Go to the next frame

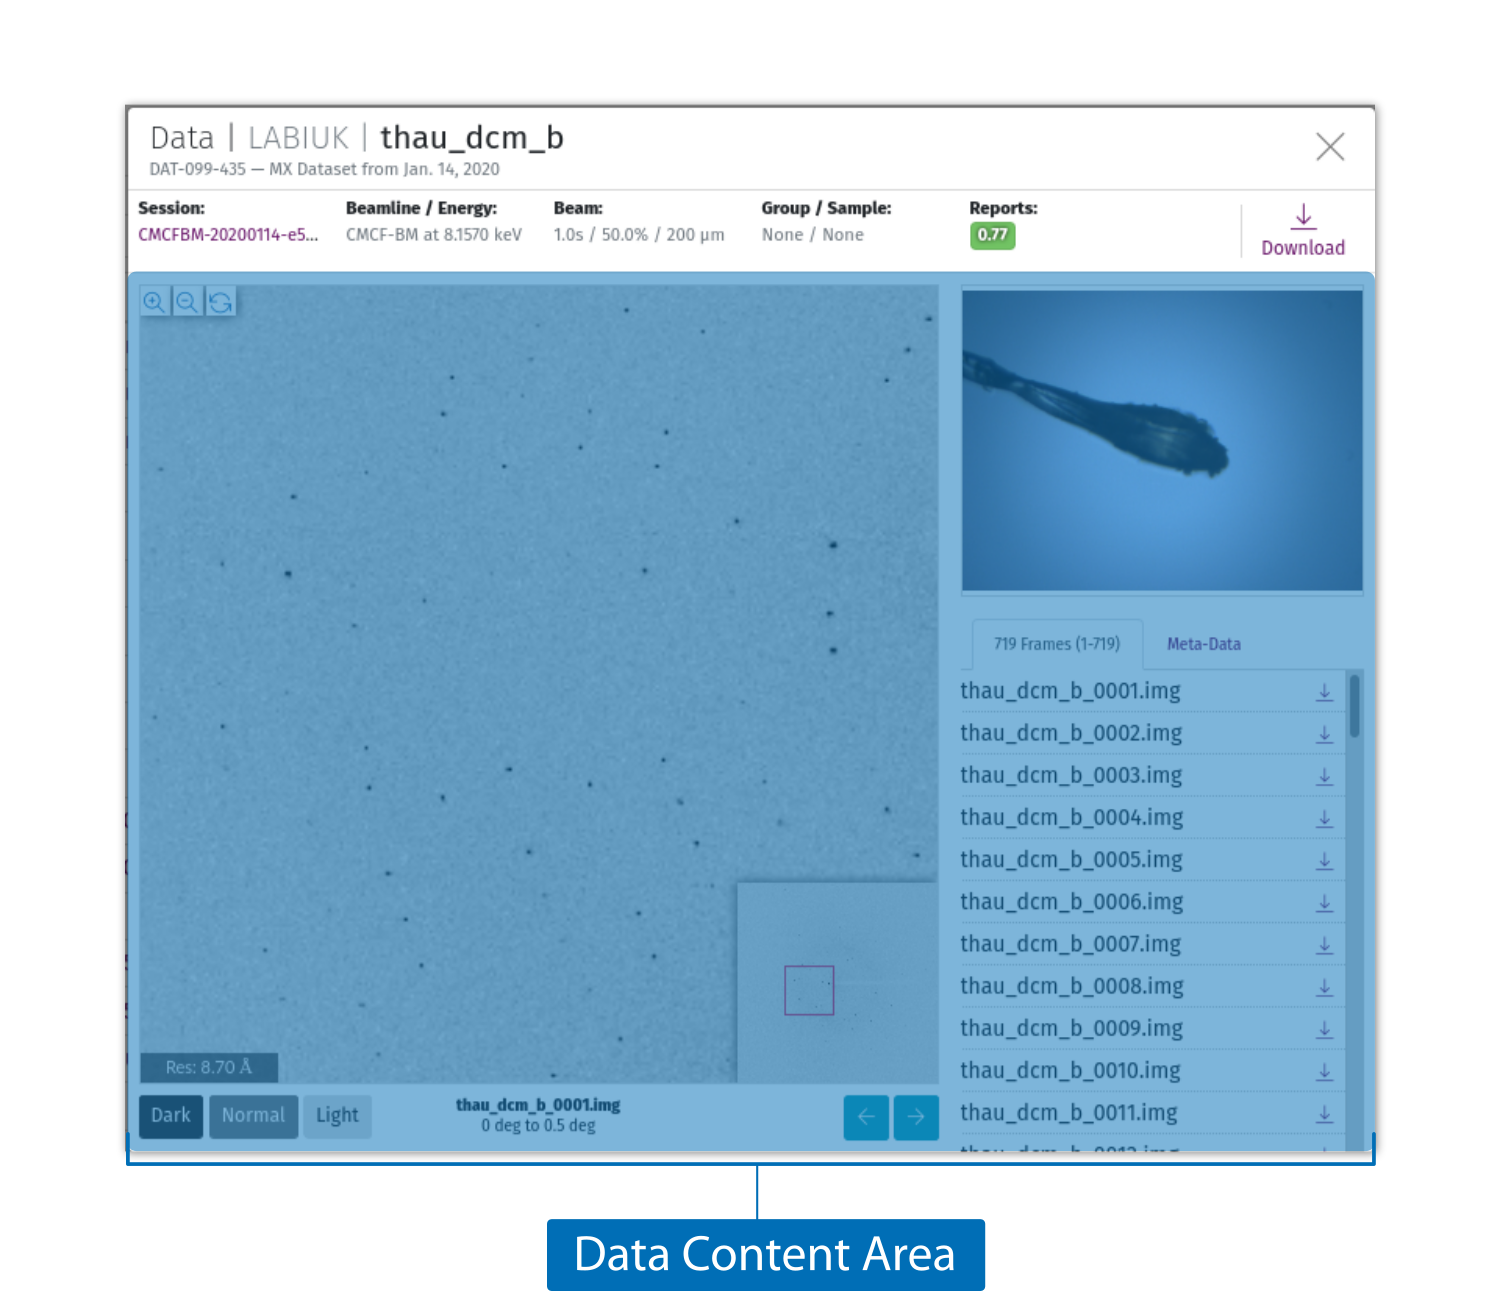(916, 1117)
